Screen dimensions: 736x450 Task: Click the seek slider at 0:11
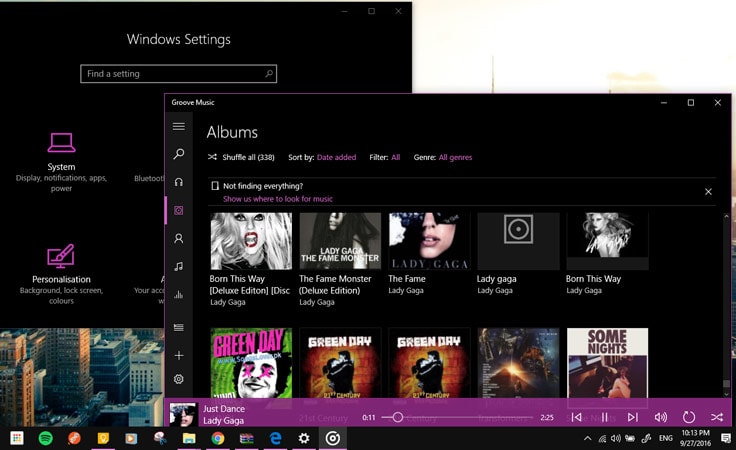(398, 417)
